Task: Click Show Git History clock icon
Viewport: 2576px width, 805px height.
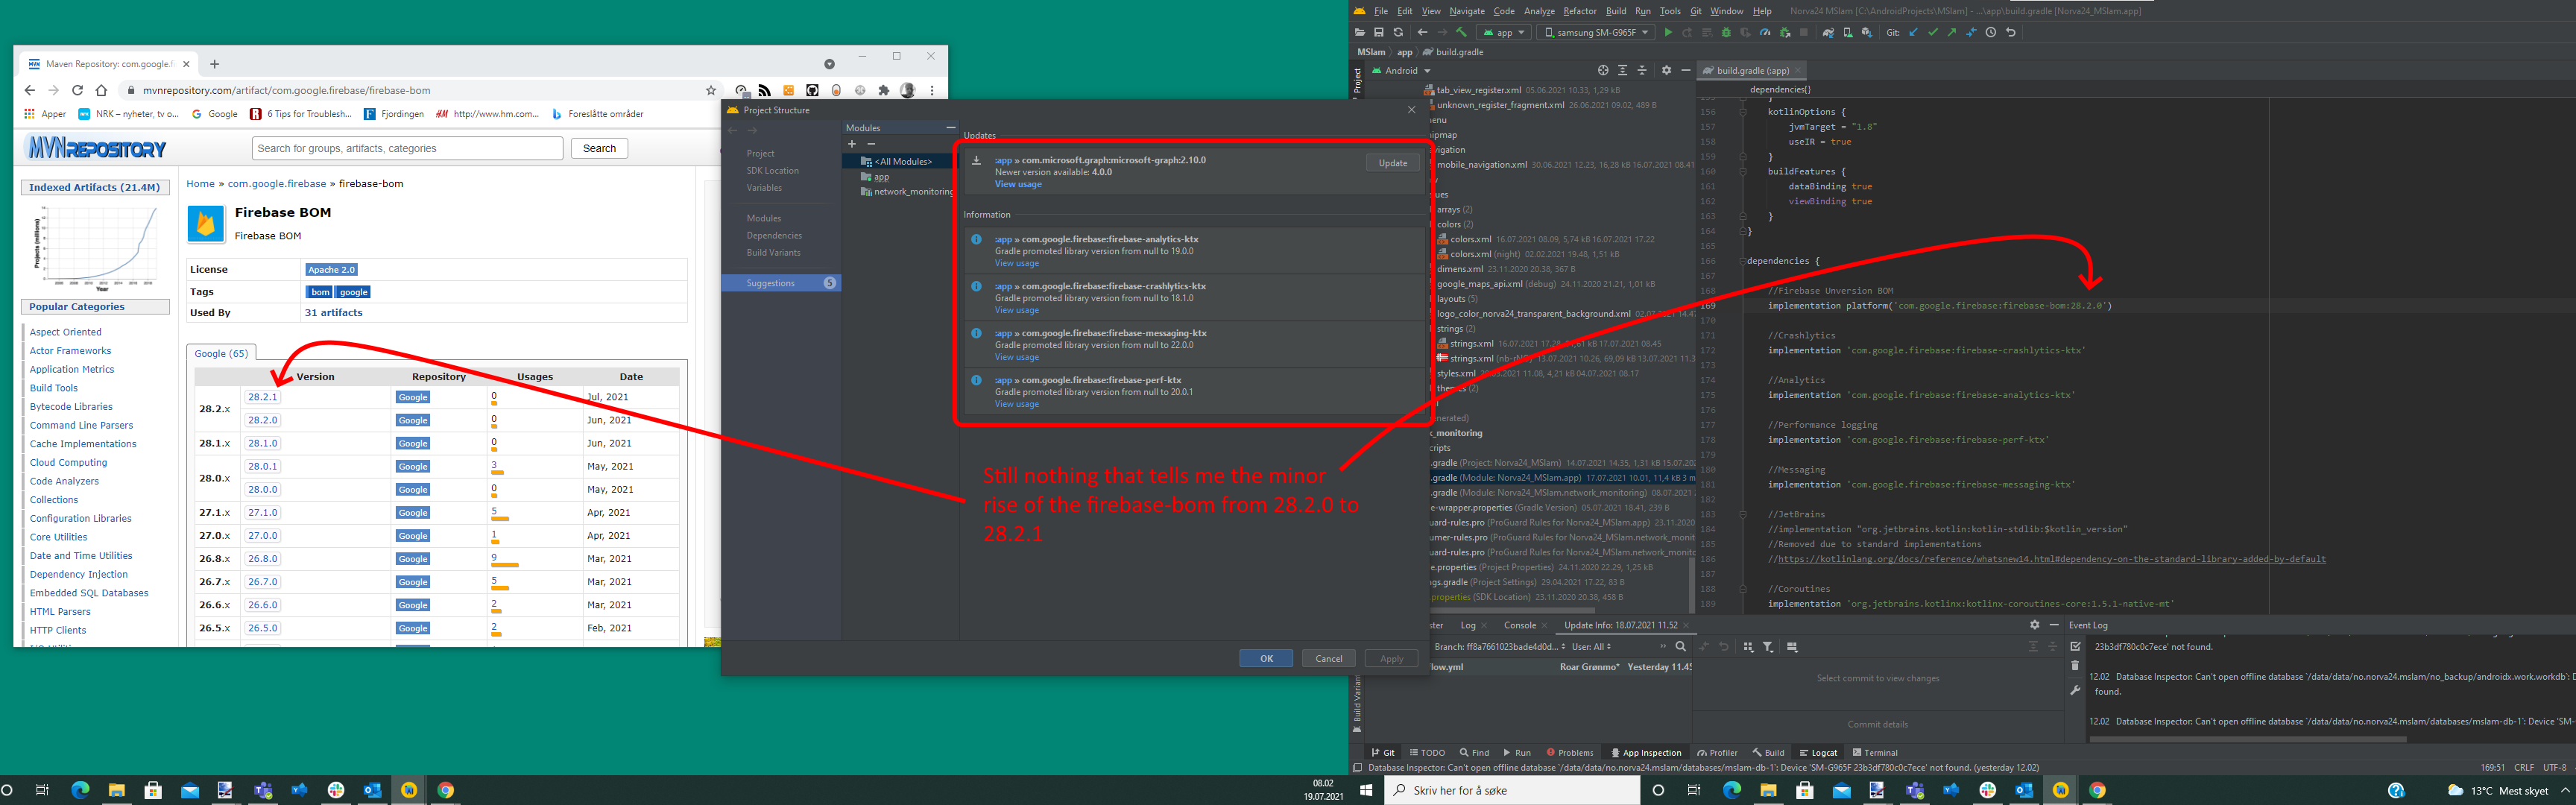Action: click(x=1991, y=32)
